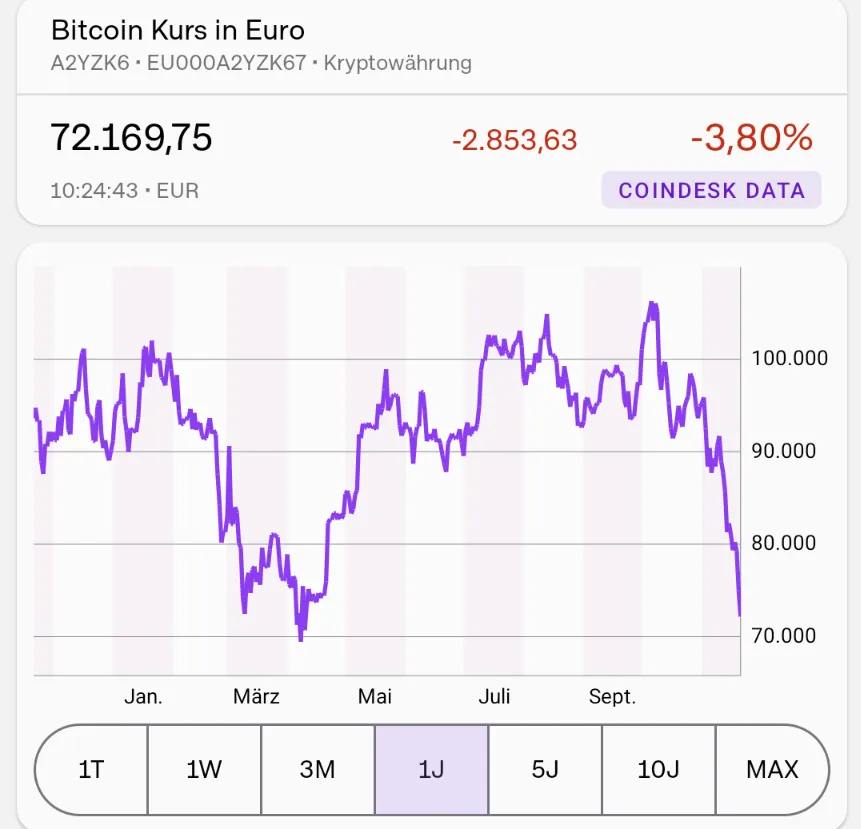Image resolution: width=861 pixels, height=829 pixels.
Task: Select the highlighted 1J range tab
Action: coord(431,769)
